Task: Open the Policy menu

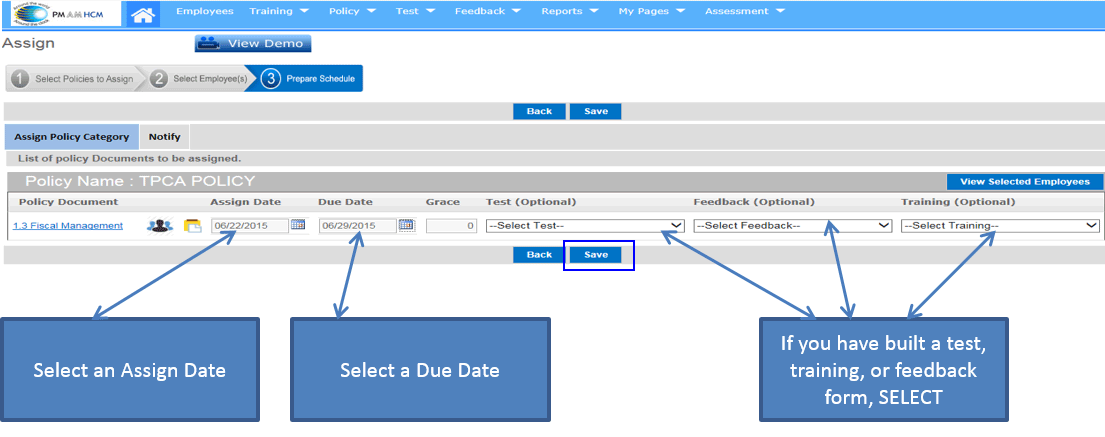Action: [x=351, y=11]
